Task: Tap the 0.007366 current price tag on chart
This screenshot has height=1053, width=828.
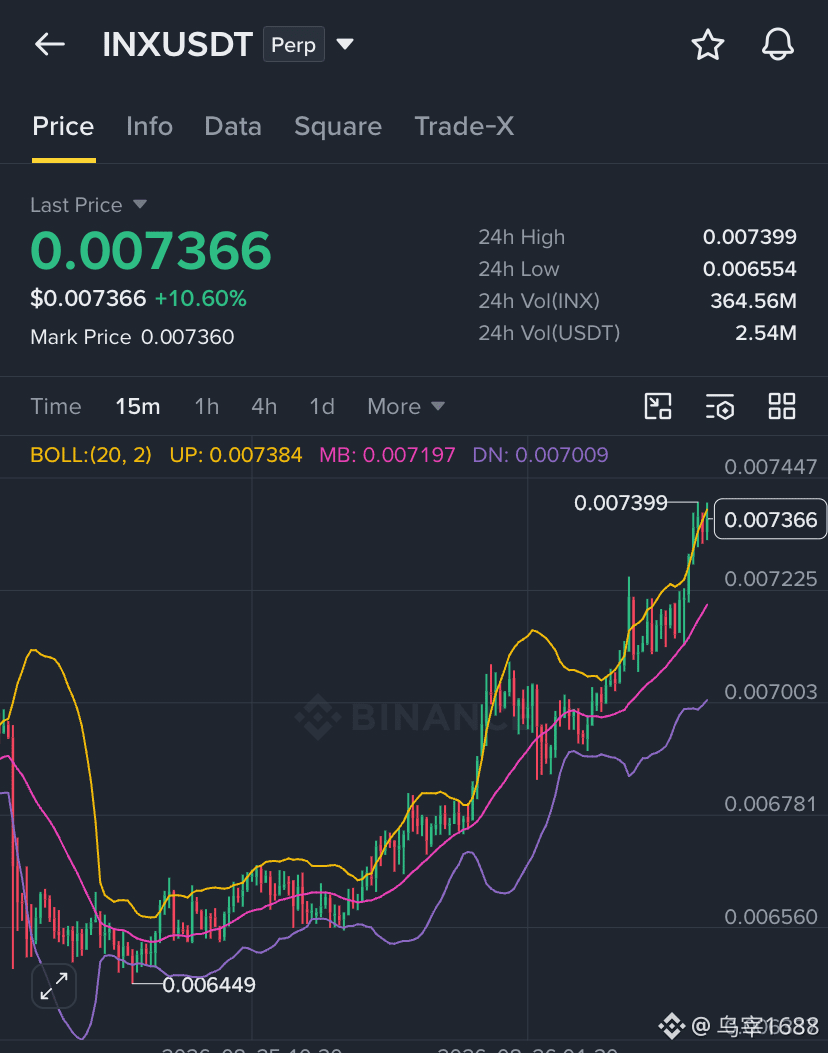Action: (x=770, y=519)
